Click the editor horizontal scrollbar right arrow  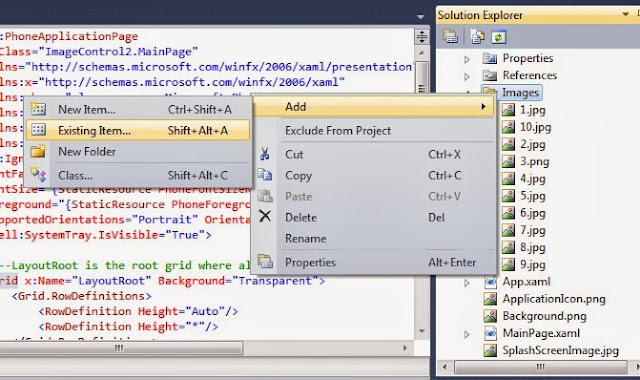[405, 348]
